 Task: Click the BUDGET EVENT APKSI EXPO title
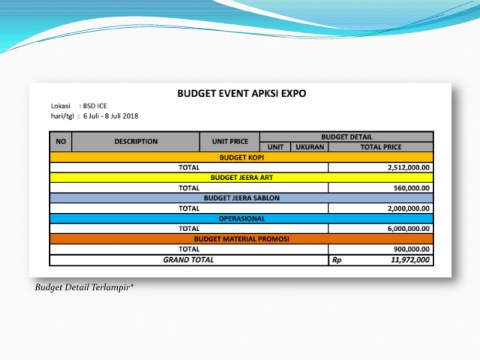tap(242, 93)
